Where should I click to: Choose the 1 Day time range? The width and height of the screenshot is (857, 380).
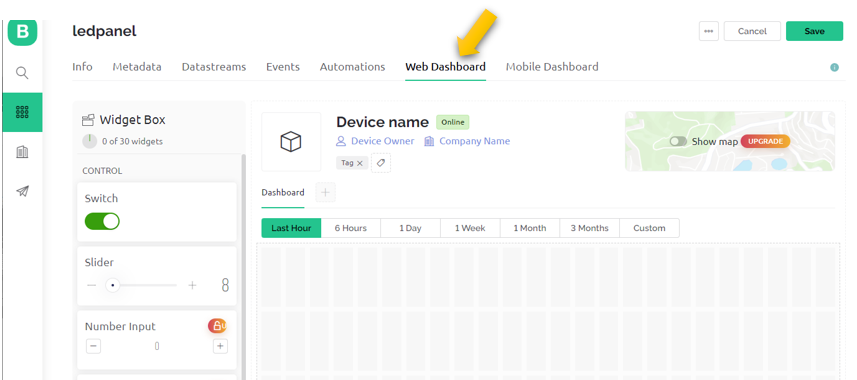coord(410,228)
